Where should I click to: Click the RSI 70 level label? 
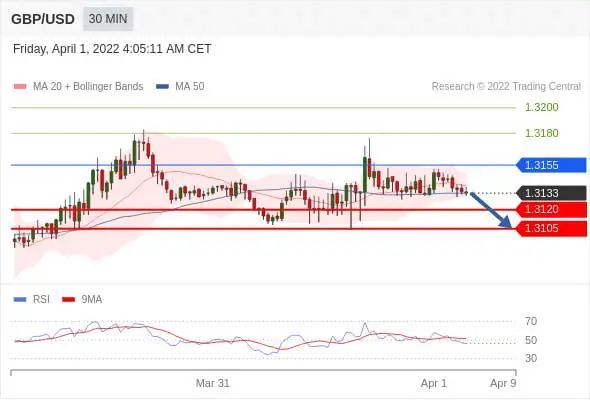531,321
